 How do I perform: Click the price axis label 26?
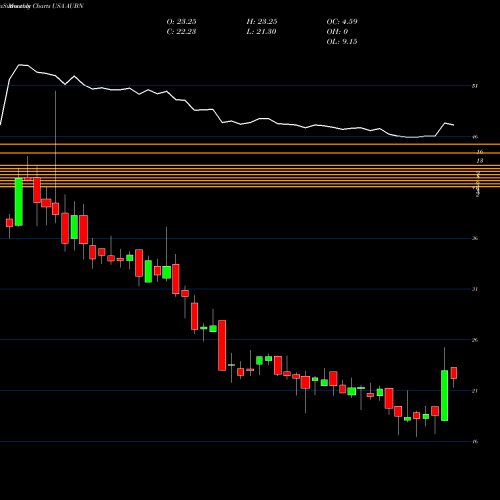475,340
